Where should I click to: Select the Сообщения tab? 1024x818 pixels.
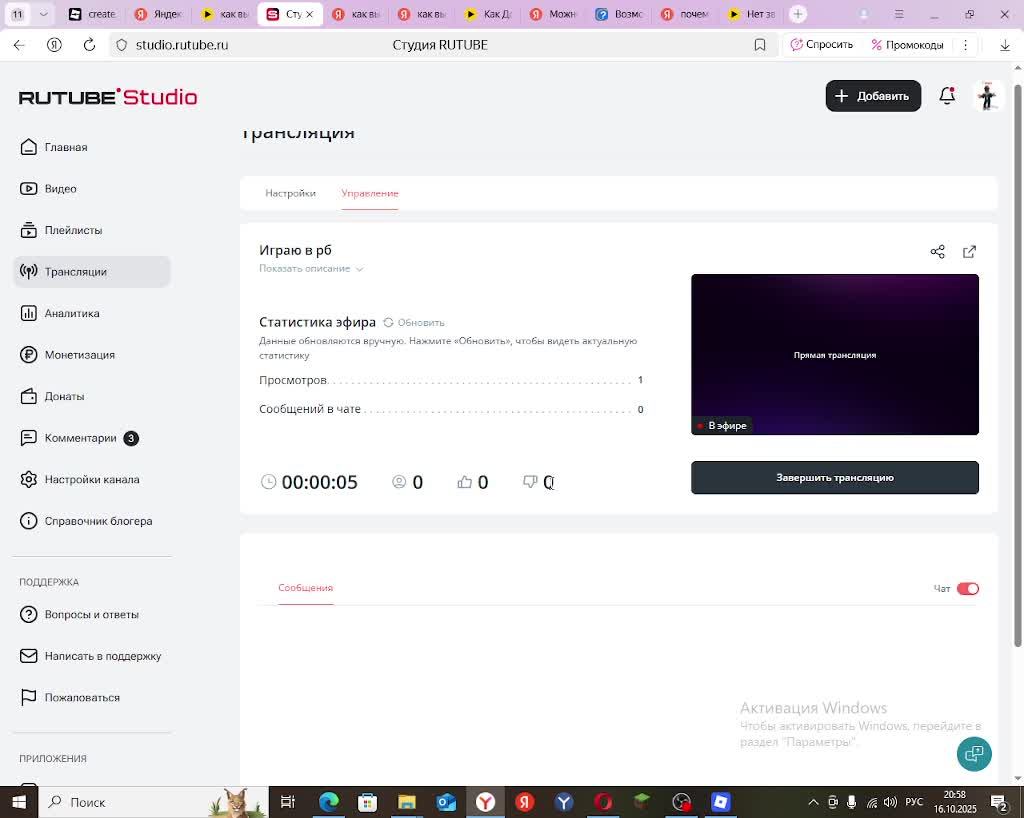pos(306,588)
